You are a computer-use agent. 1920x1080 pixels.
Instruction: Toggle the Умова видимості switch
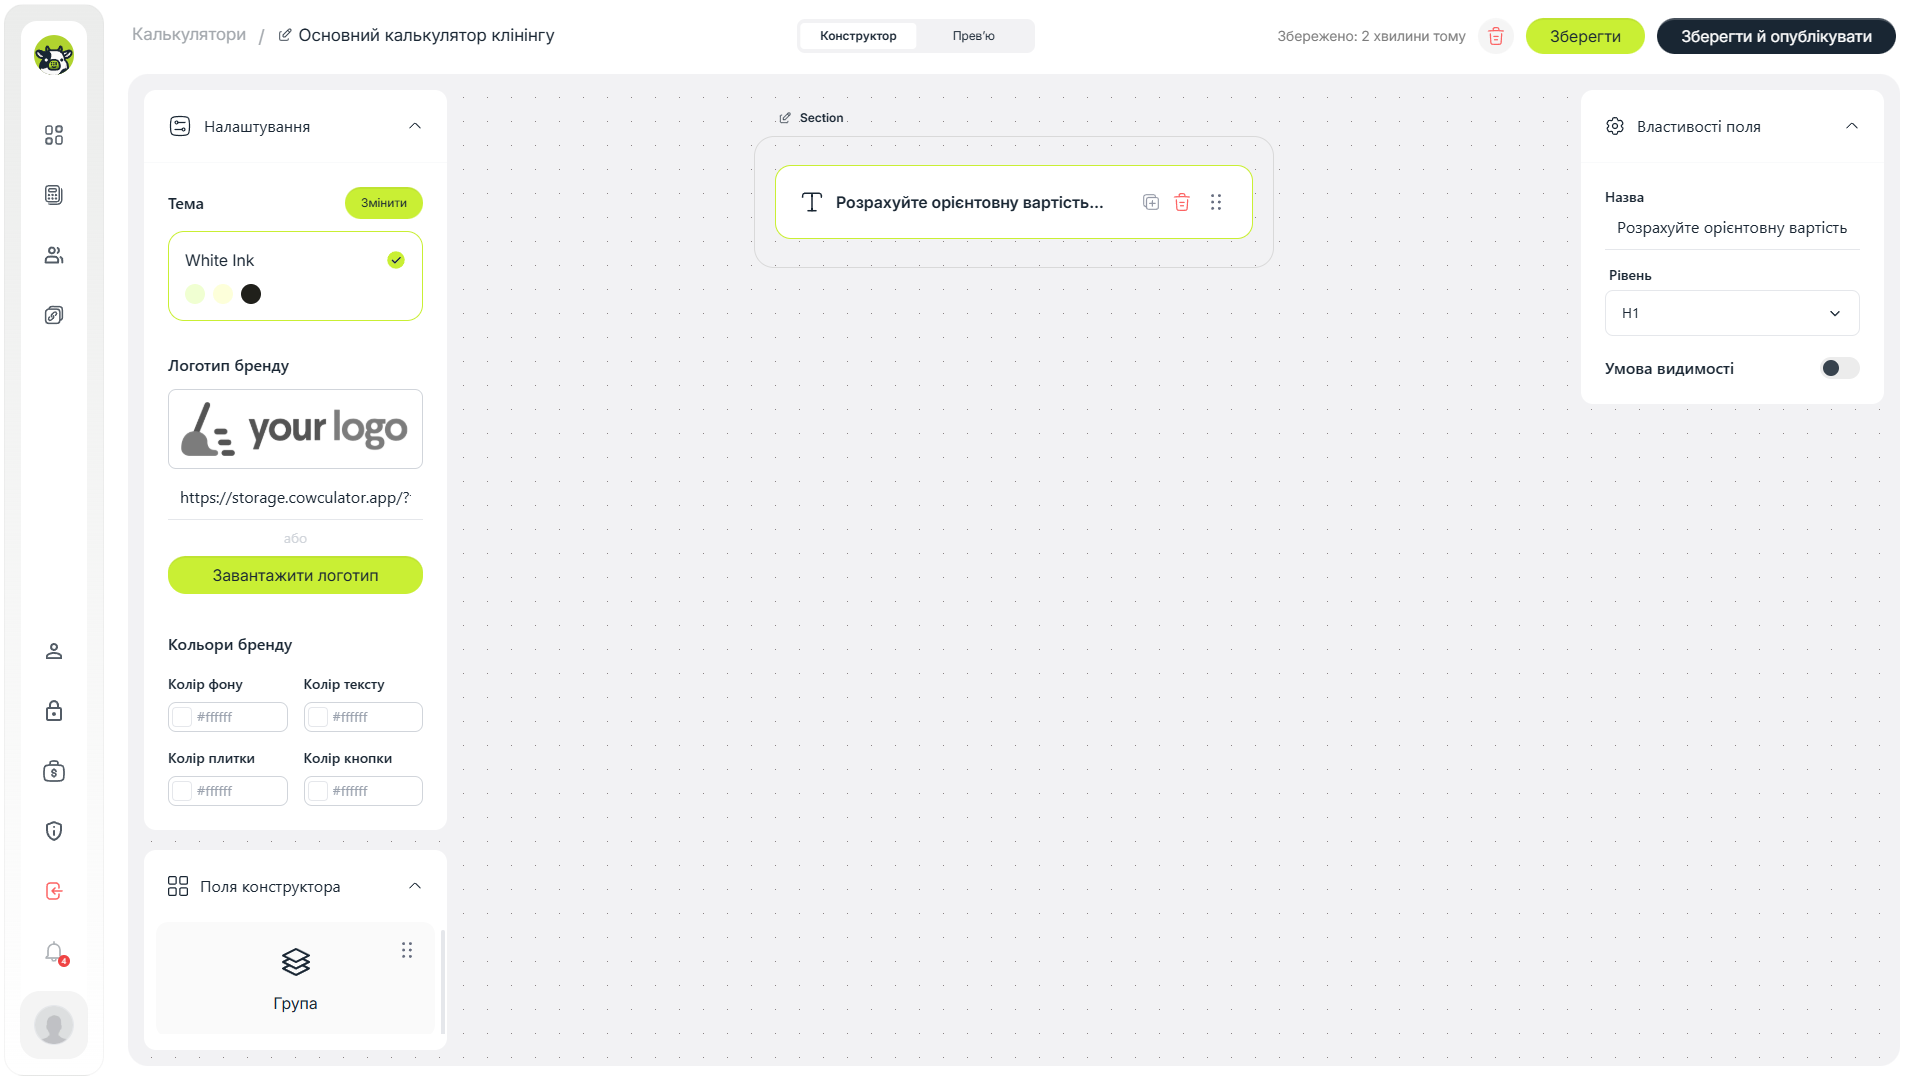point(1840,368)
